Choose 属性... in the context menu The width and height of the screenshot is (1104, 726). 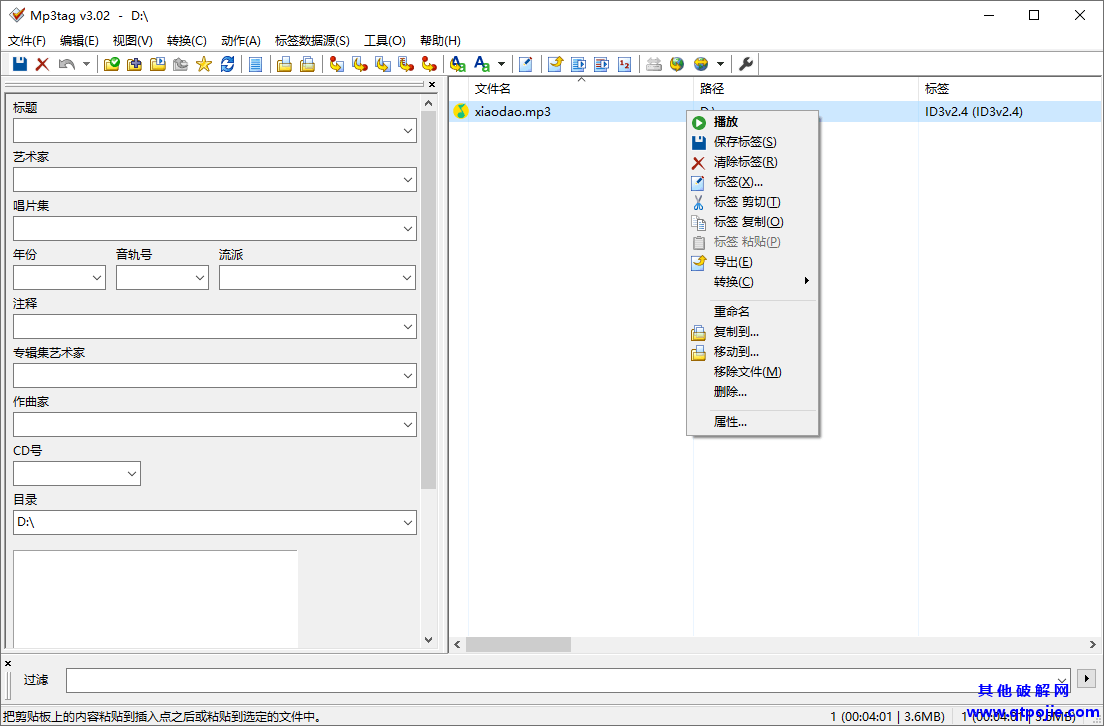[752, 422]
